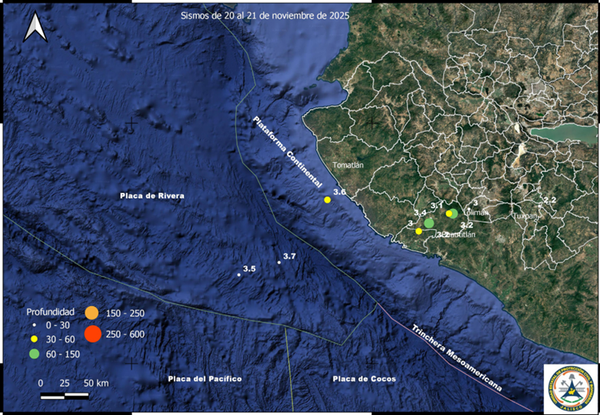Click the '250 - 600' legend text
The height and width of the screenshot is (415, 600).
(x=126, y=334)
